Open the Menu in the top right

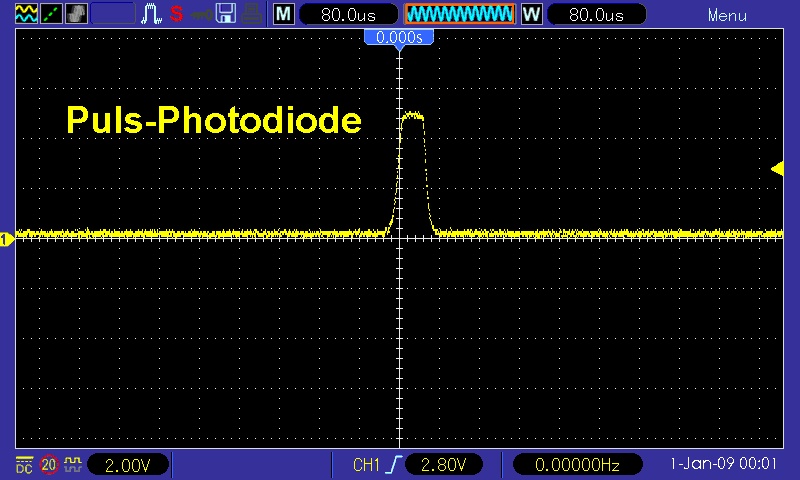click(x=727, y=16)
